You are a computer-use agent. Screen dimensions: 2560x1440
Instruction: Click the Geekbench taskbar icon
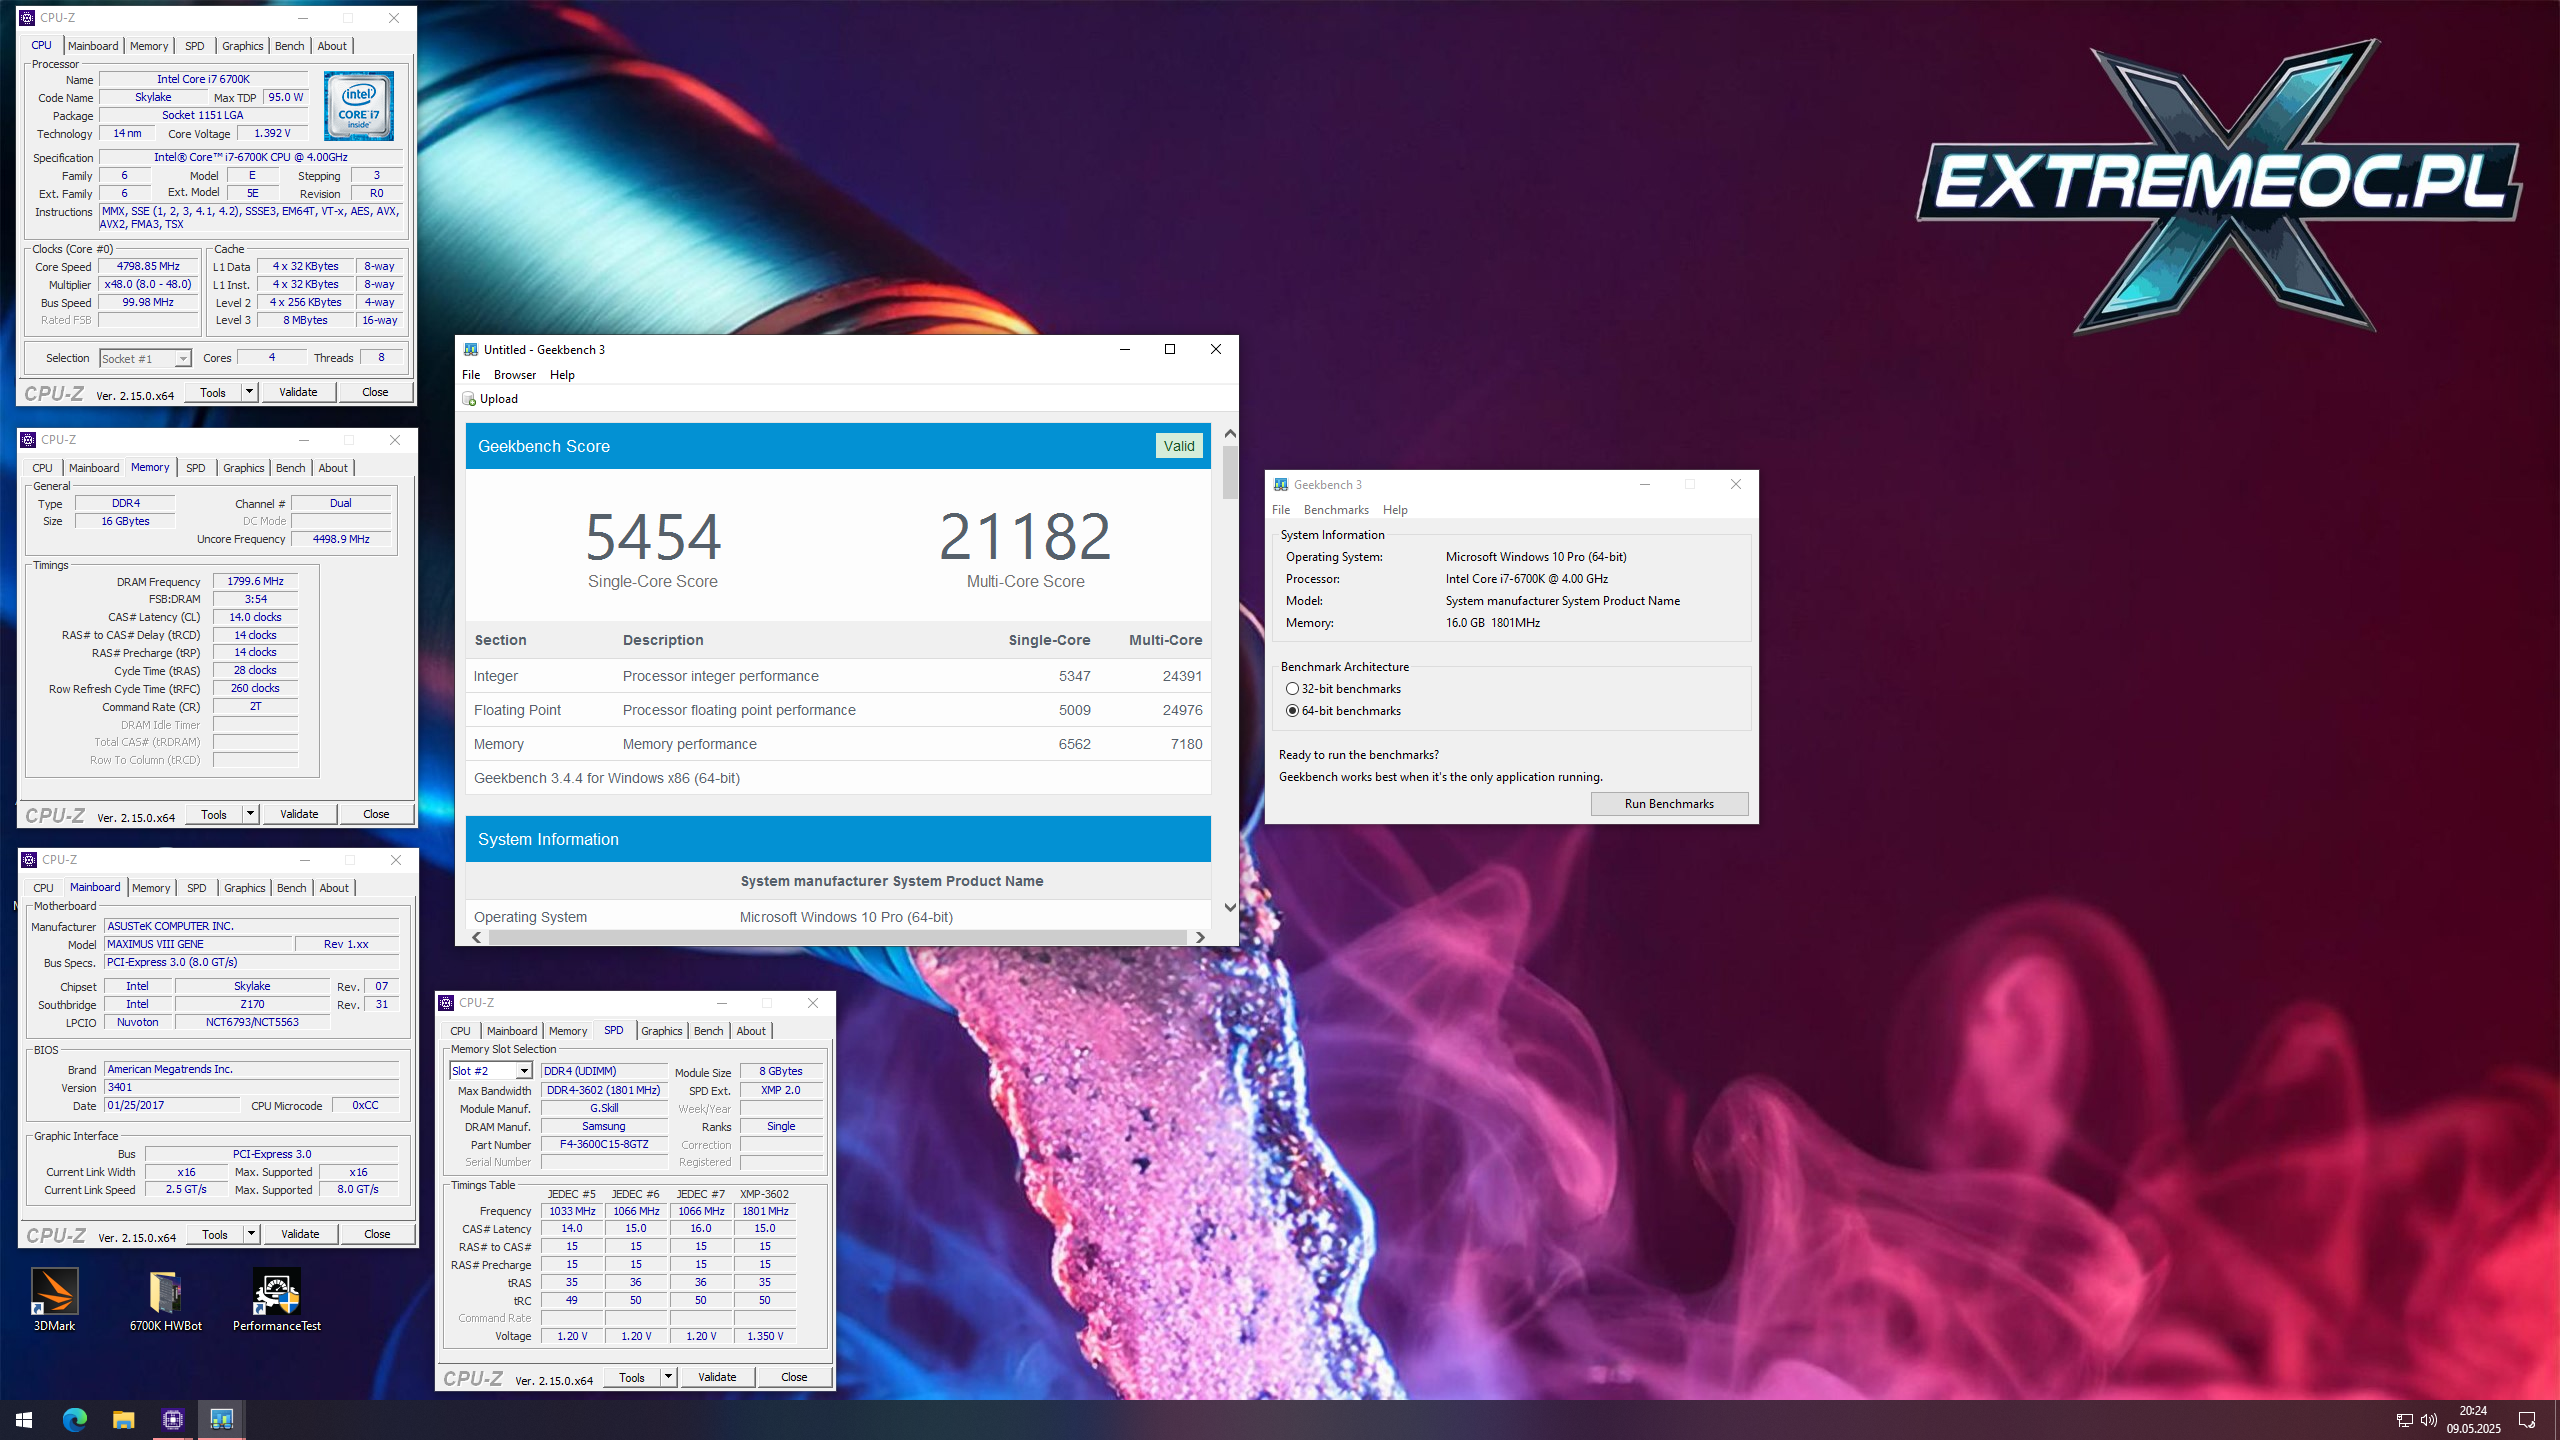coord(221,1419)
